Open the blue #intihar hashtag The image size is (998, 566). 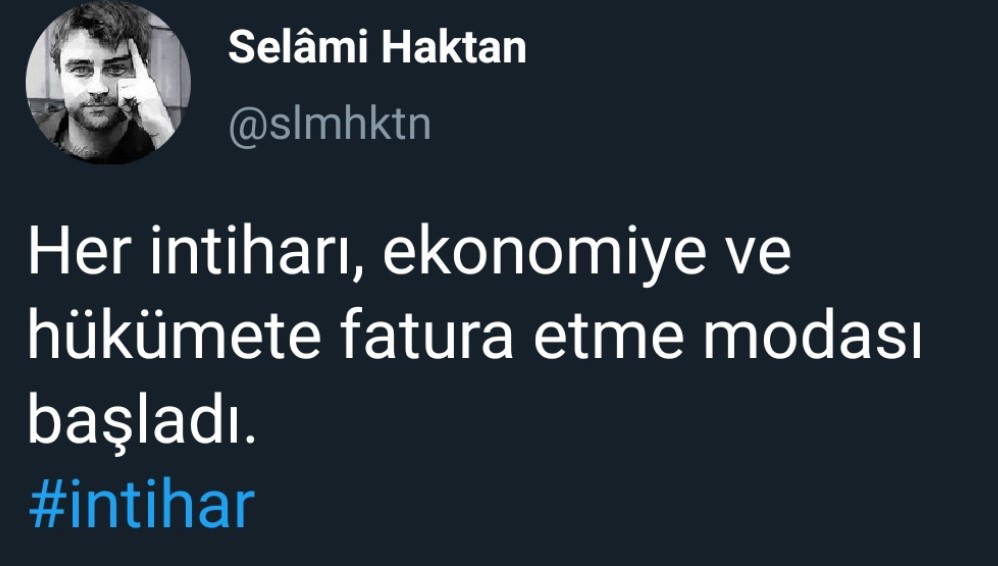(x=139, y=506)
